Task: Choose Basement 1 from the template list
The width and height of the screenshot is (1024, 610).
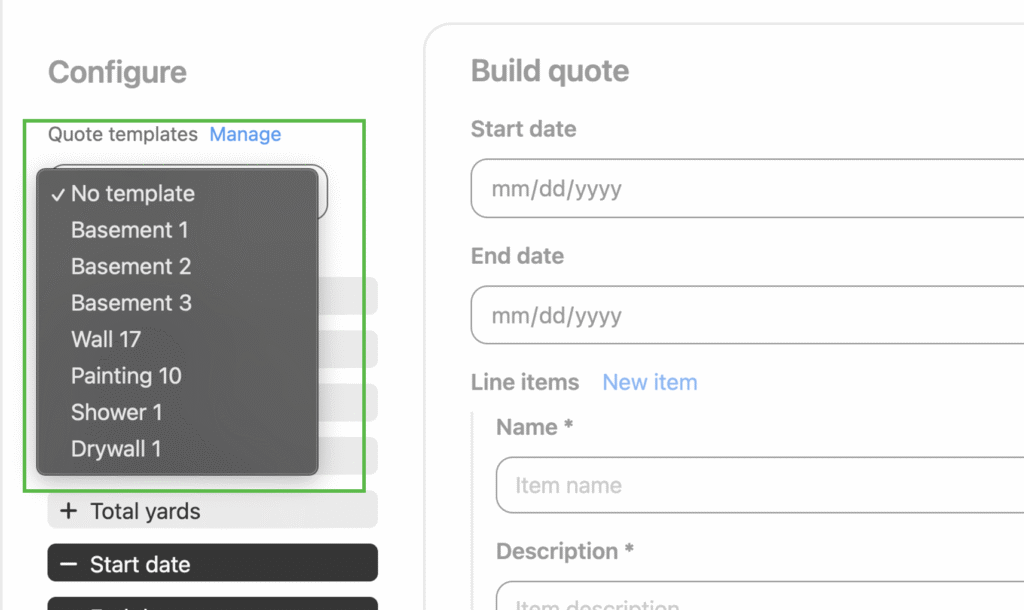Action: 129,230
